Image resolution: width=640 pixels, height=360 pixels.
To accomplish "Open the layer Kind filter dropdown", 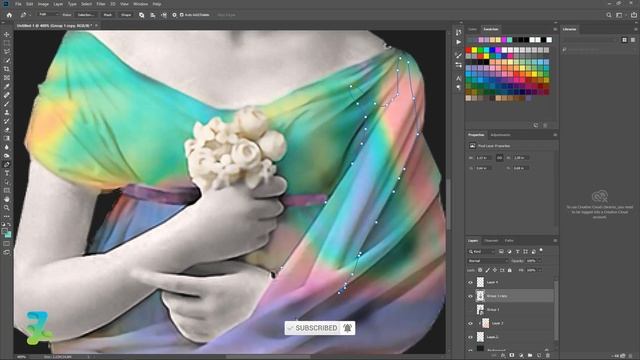I will pos(481,251).
